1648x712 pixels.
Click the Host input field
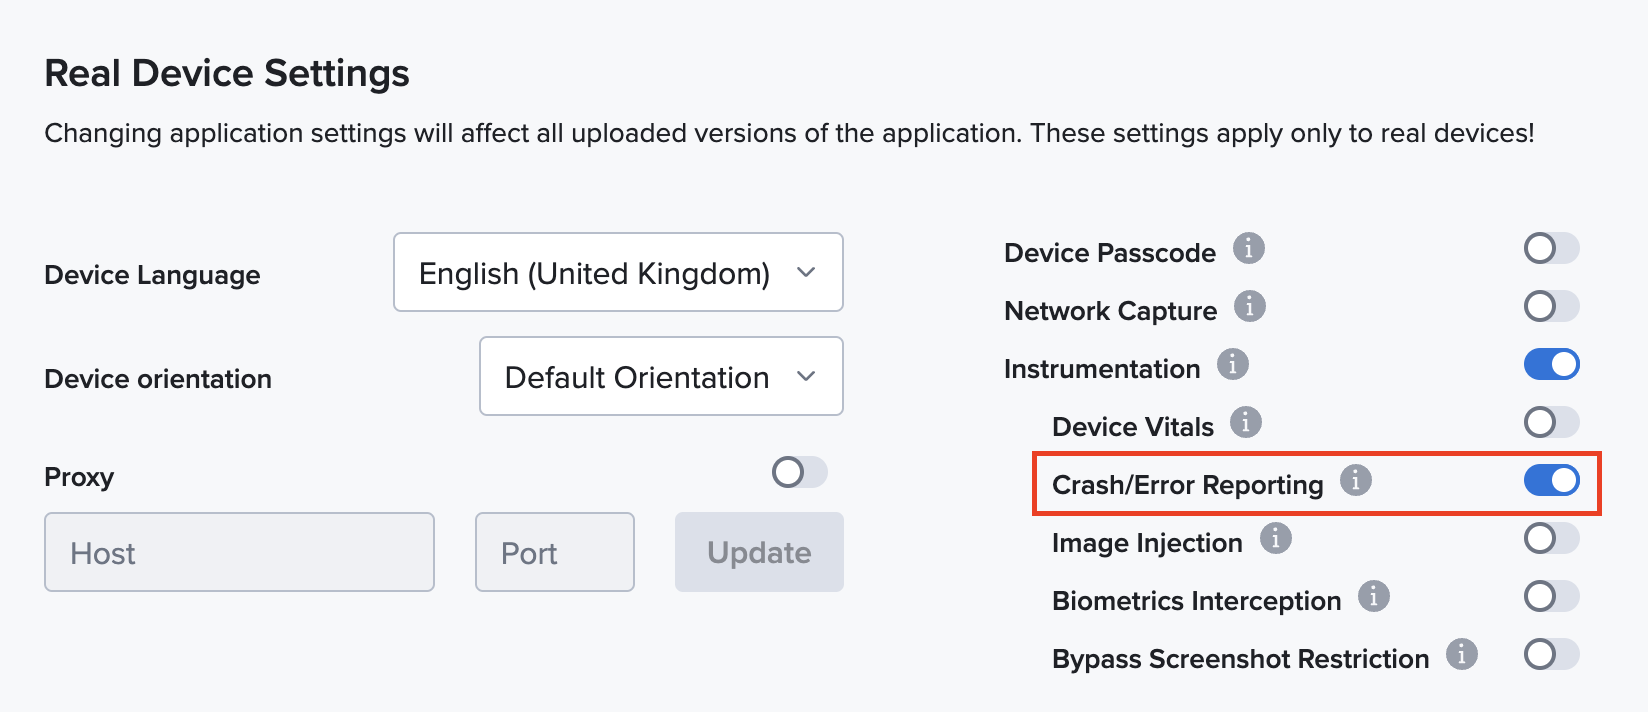[x=239, y=551]
